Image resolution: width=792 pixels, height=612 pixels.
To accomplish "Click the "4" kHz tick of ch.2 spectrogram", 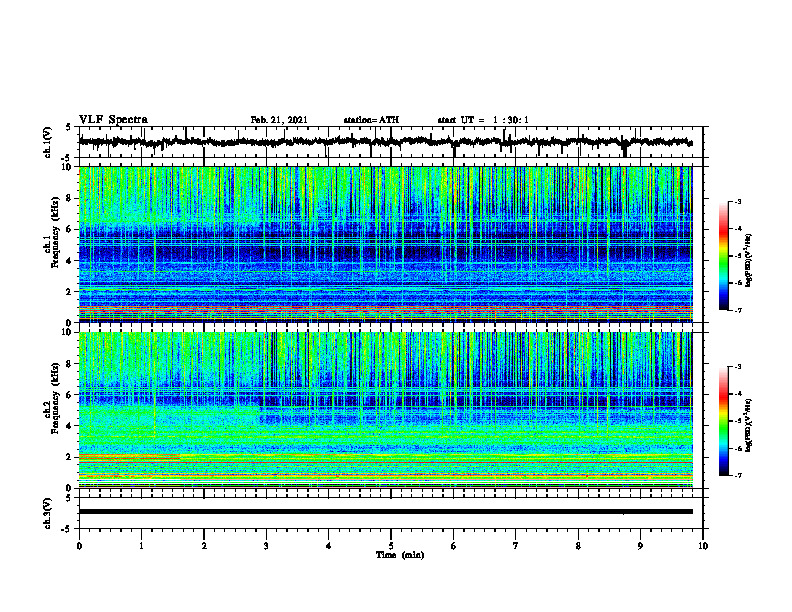I will (69, 426).
